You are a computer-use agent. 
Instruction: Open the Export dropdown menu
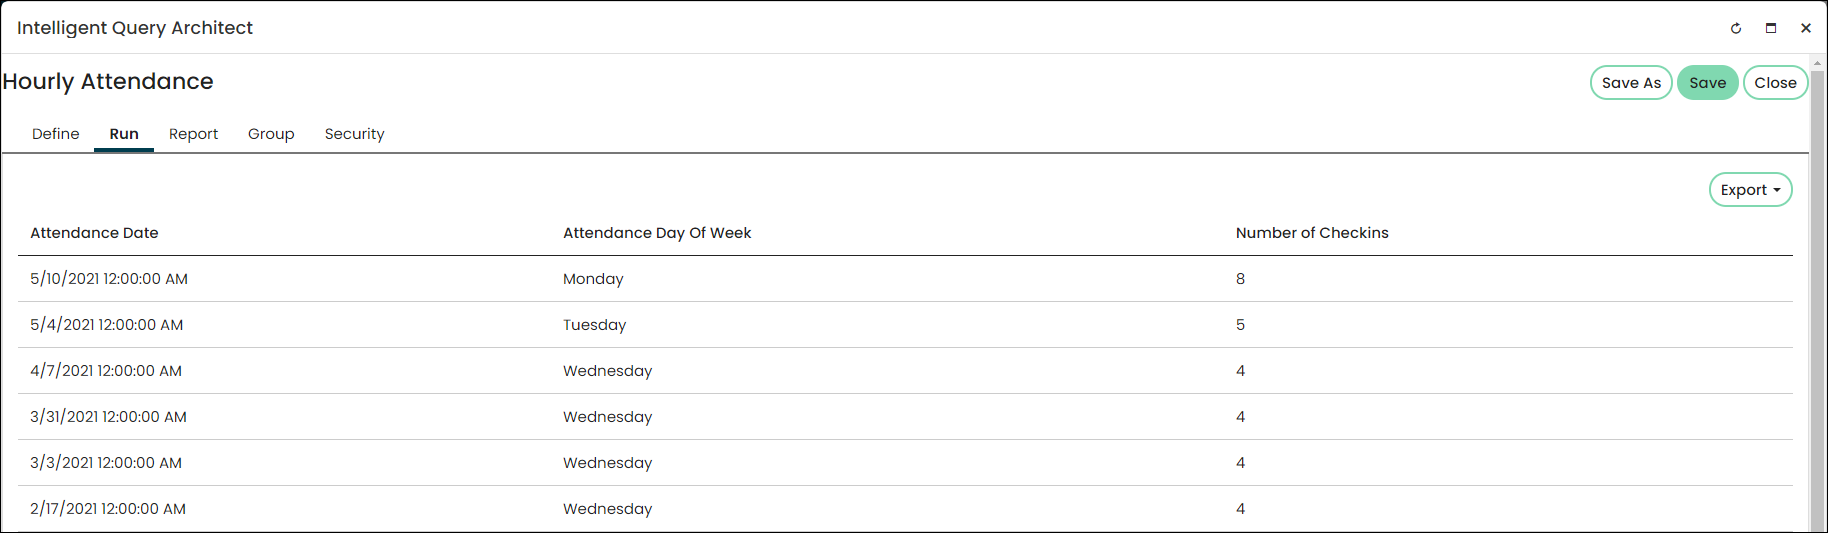(x=1750, y=190)
